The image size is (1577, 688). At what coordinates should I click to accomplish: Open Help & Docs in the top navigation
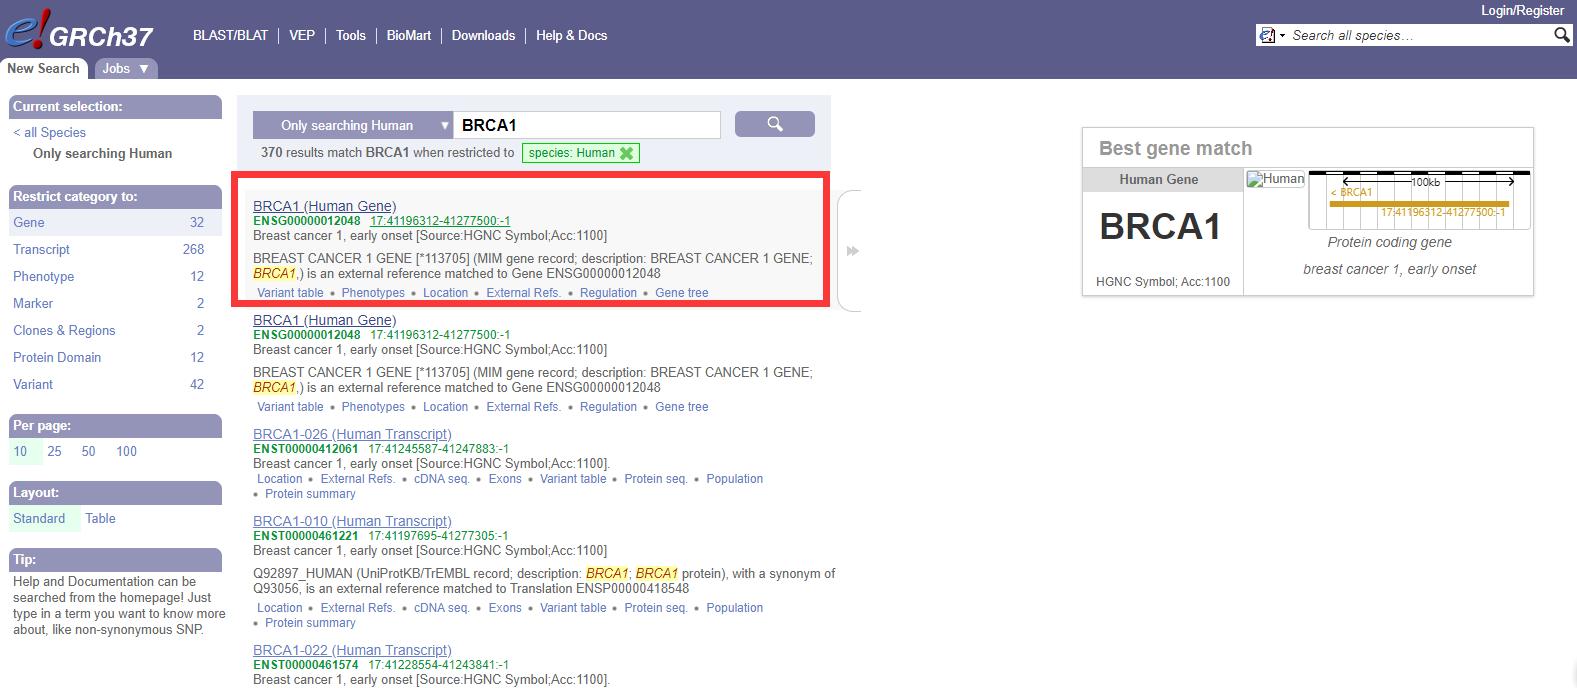(x=571, y=35)
